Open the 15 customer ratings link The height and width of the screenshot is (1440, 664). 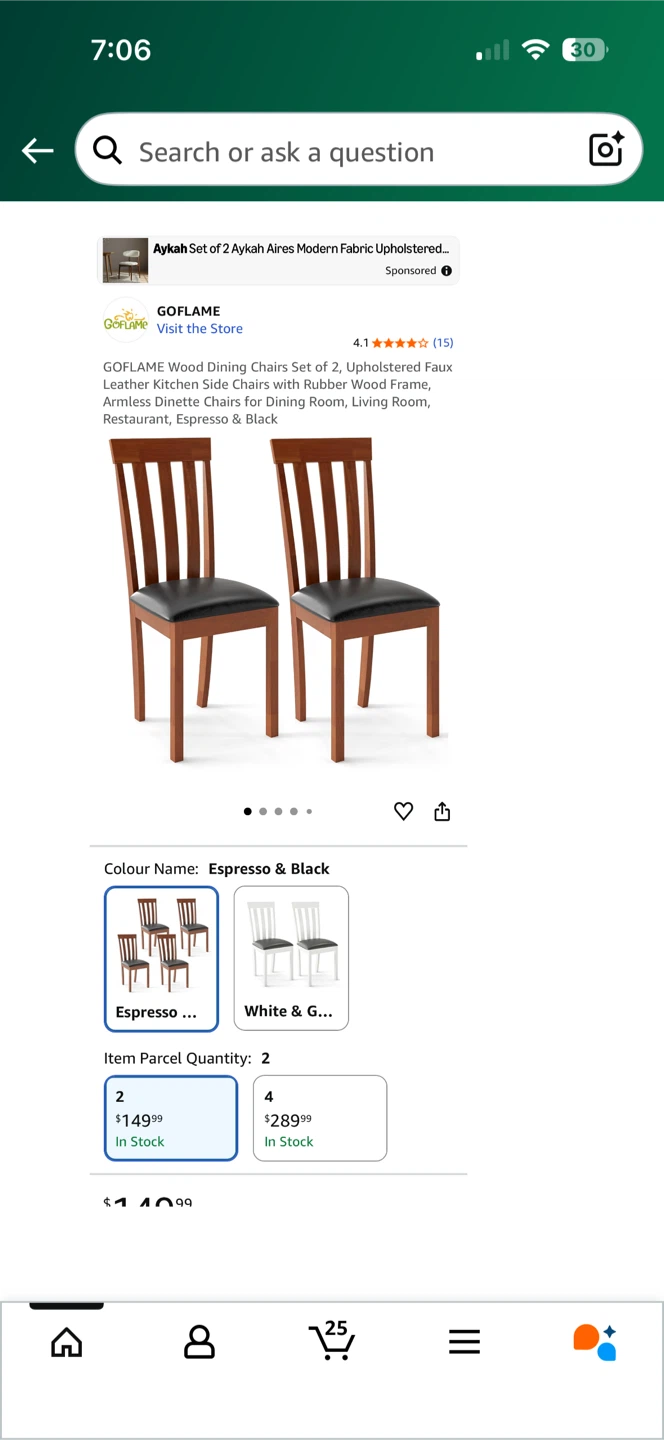pyautogui.click(x=443, y=343)
